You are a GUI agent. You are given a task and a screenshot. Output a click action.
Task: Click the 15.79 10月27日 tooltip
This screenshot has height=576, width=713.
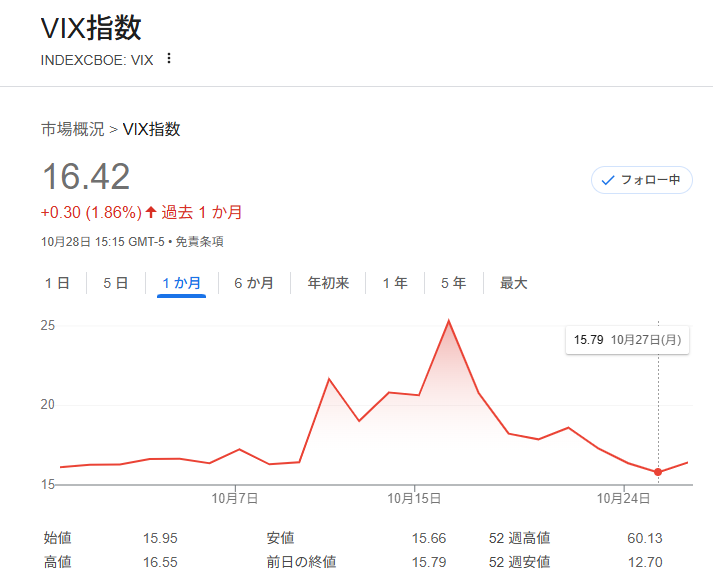627,340
